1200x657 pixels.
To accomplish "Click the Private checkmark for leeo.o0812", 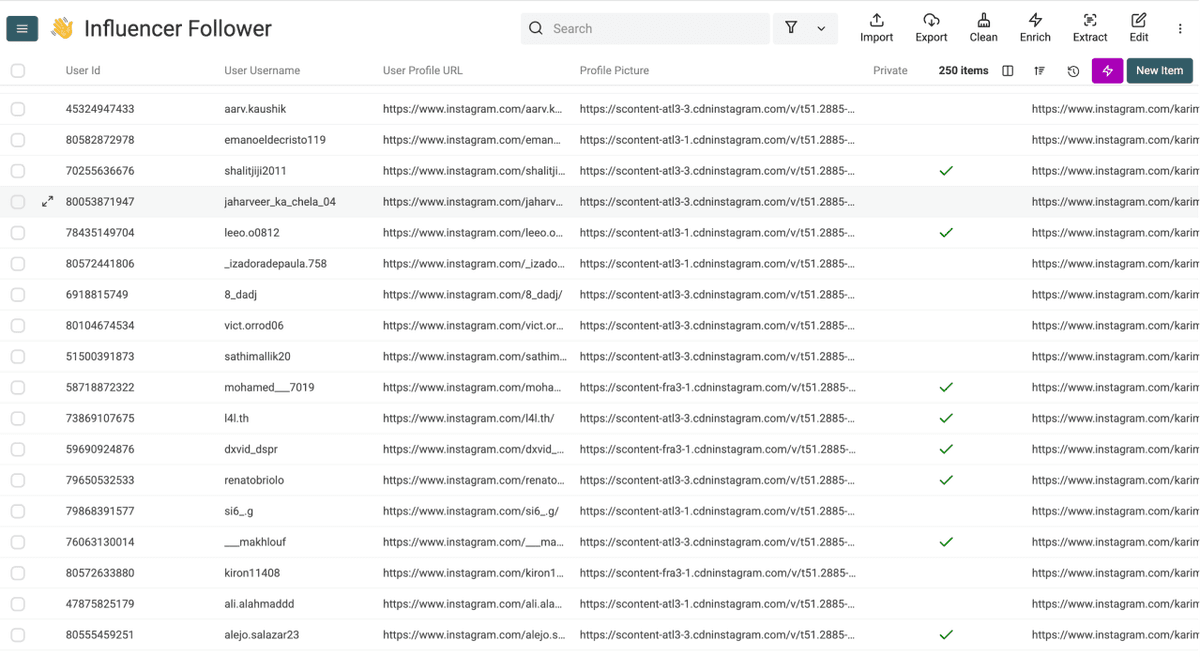I will pos(946,233).
